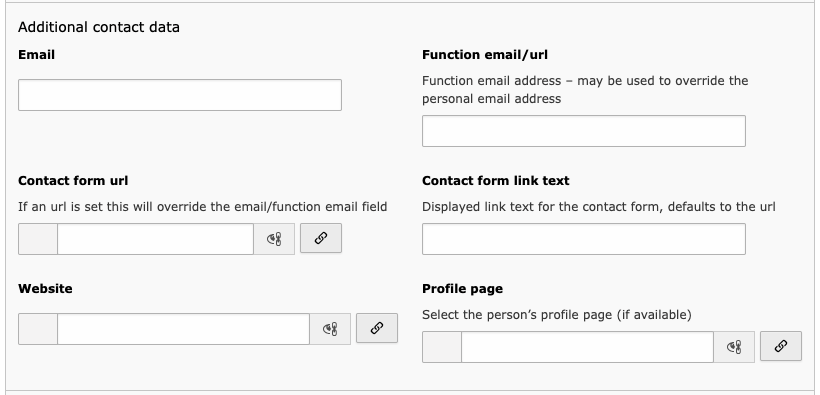Screen dimensions: 820x395
Task: Click the Contact form link text label
Action: (495, 180)
